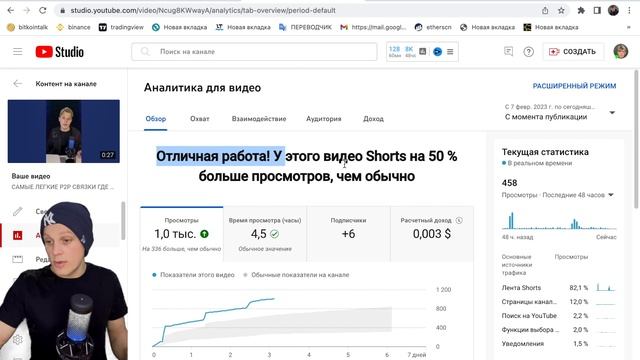Open the tradingview bookmark
This screenshot has width=640, height=360.
click(x=121, y=27)
